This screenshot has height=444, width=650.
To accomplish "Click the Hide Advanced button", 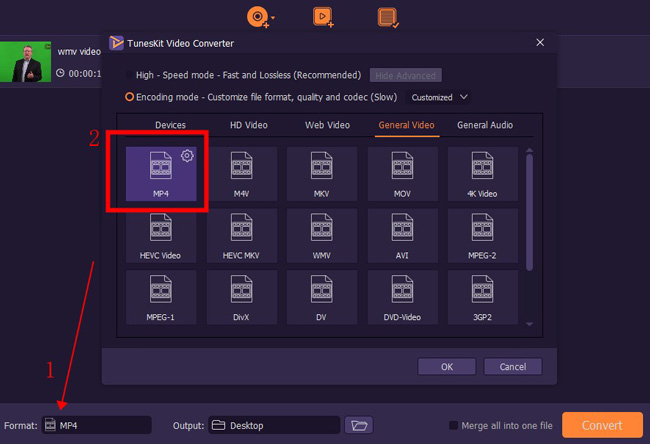I will (405, 75).
